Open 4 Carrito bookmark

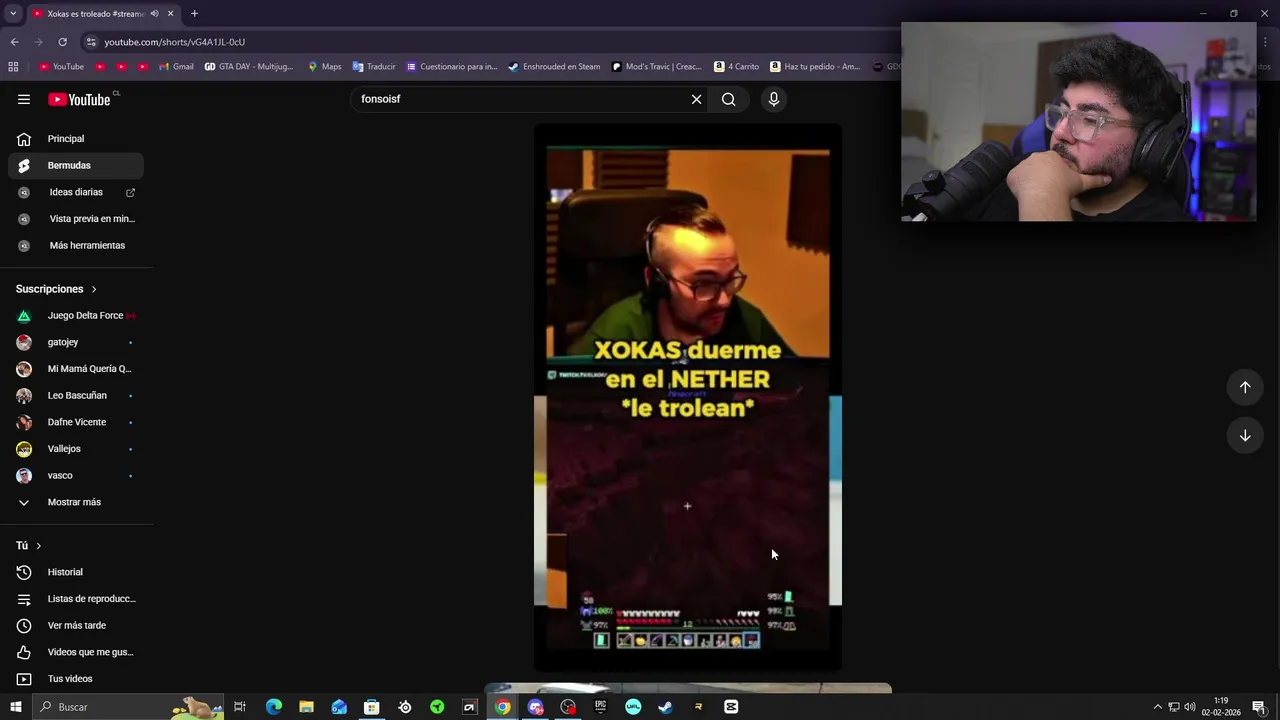tap(737, 67)
